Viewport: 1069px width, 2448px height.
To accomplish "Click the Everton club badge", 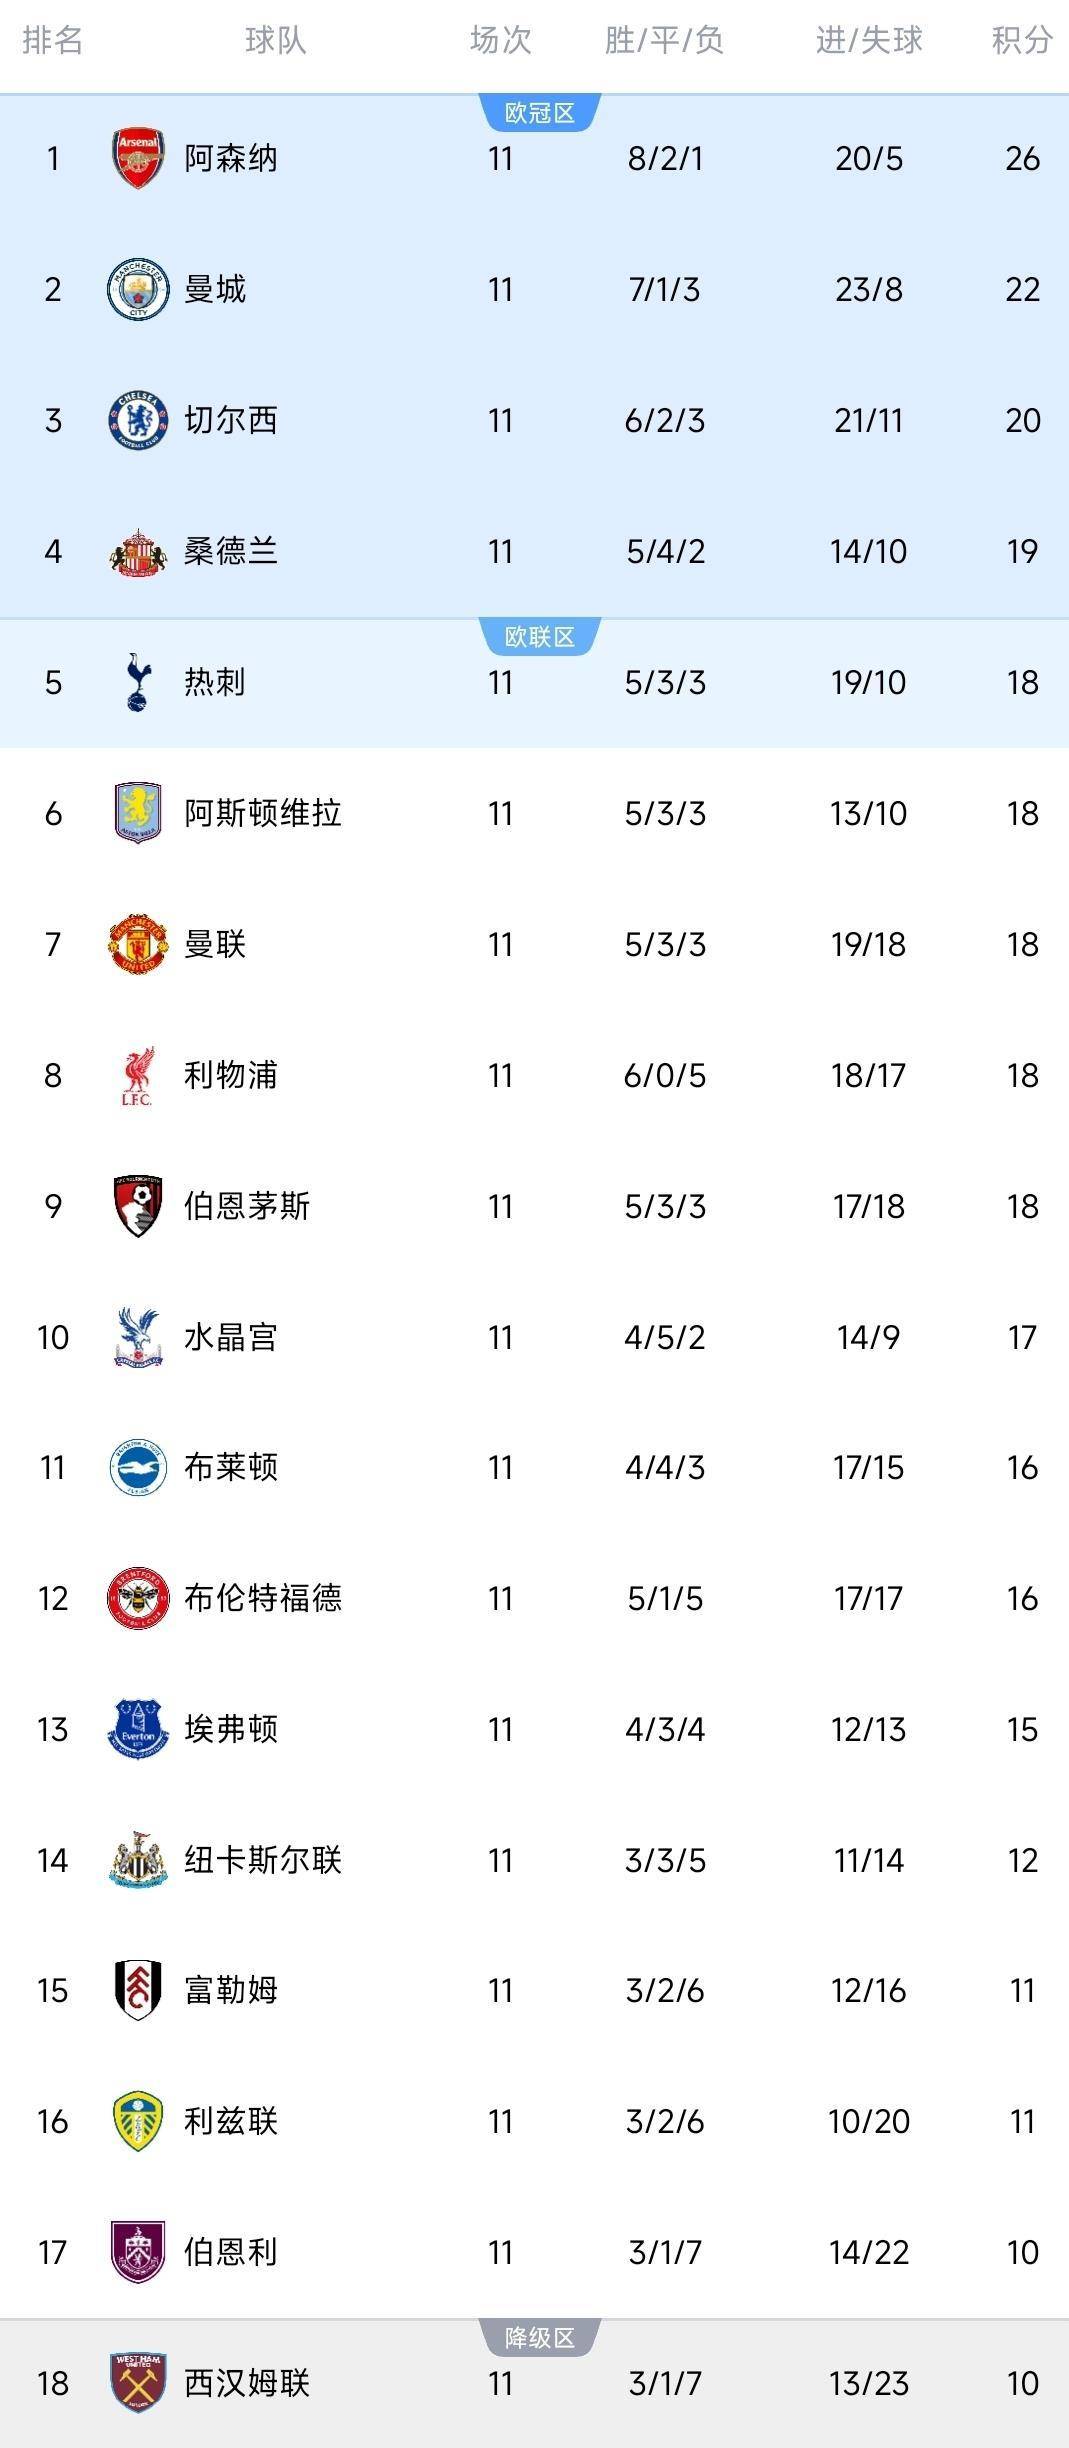I will tap(138, 1729).
